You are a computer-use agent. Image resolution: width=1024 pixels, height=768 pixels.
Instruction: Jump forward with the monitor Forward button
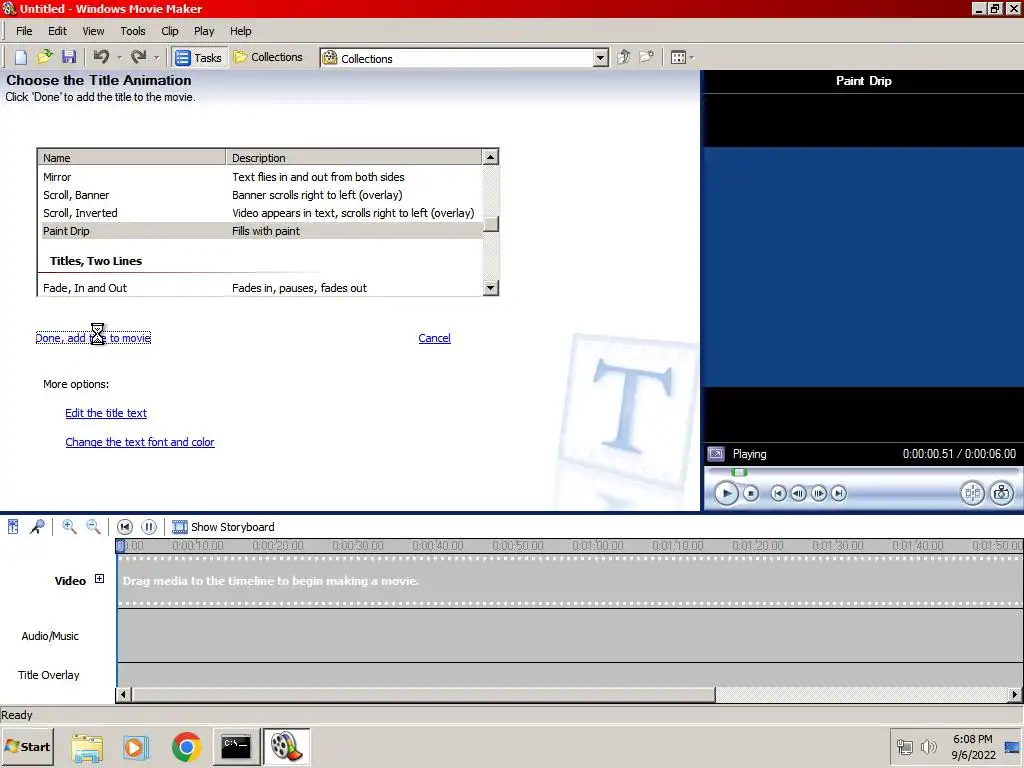(x=839, y=494)
